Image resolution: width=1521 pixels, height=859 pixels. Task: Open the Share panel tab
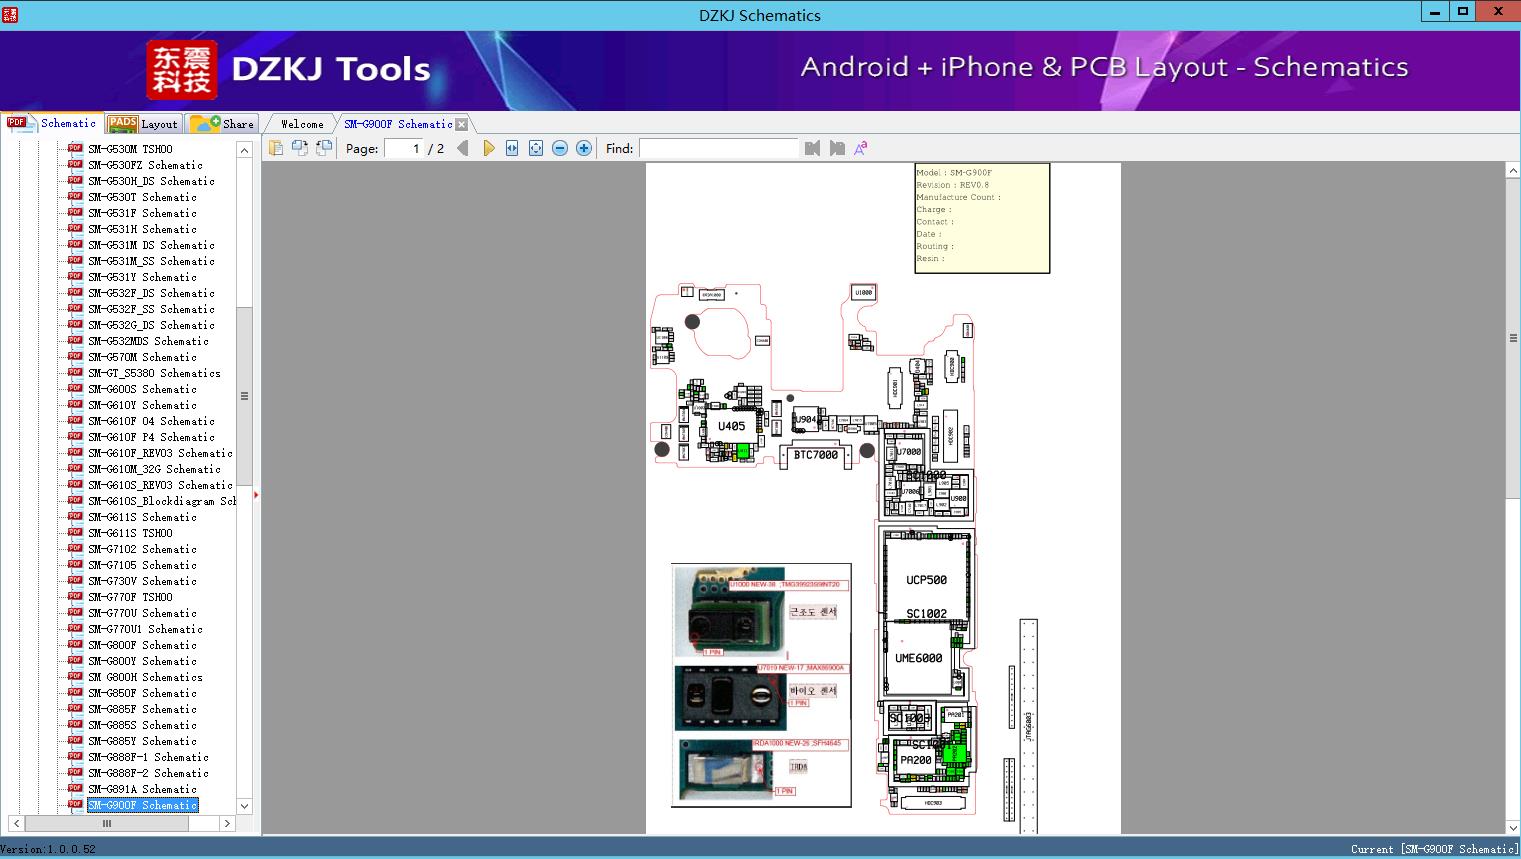point(223,124)
